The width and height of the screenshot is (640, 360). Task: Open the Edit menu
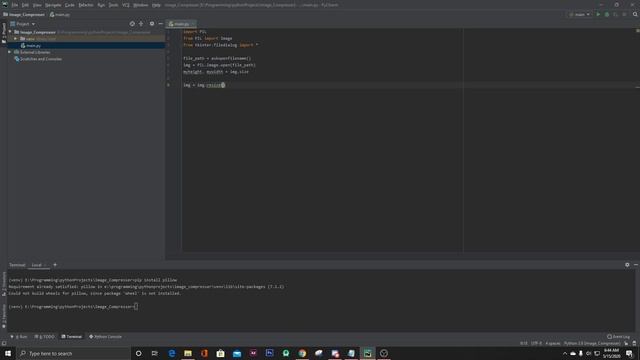[x=25, y=5]
